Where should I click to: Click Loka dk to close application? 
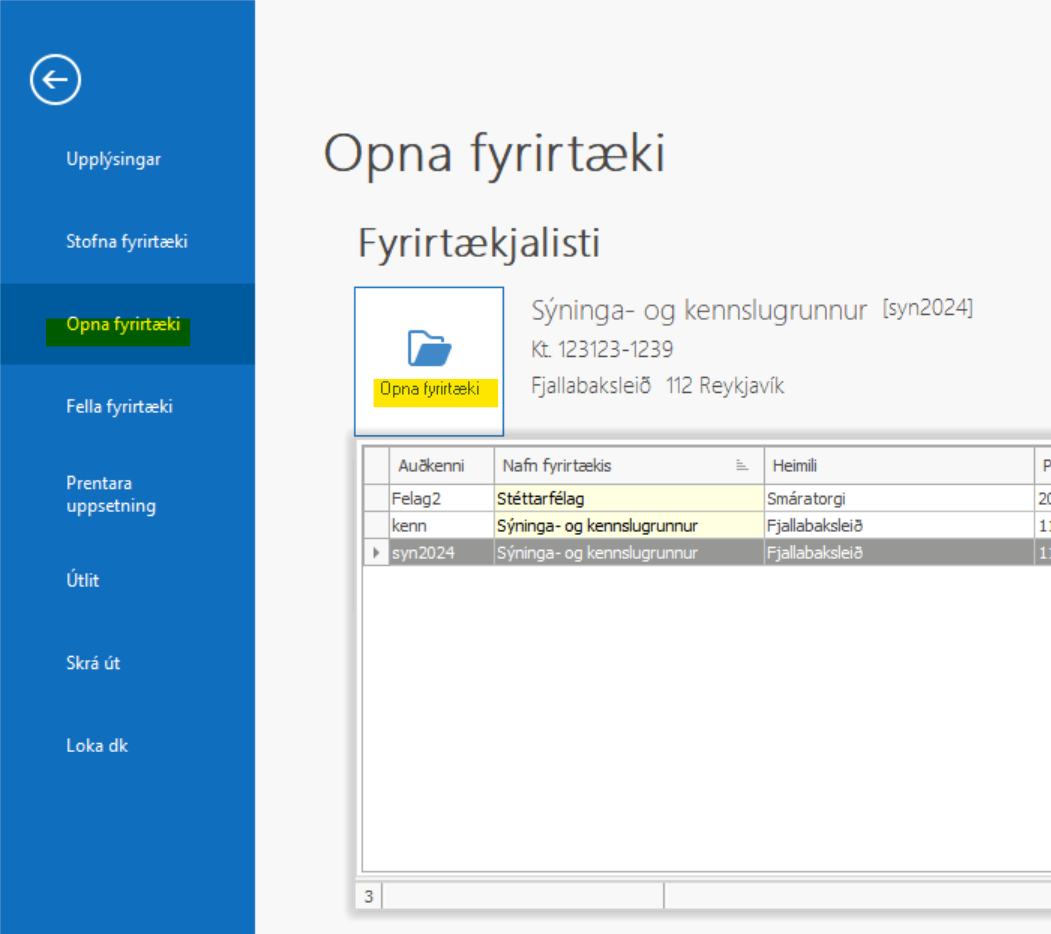(x=97, y=745)
